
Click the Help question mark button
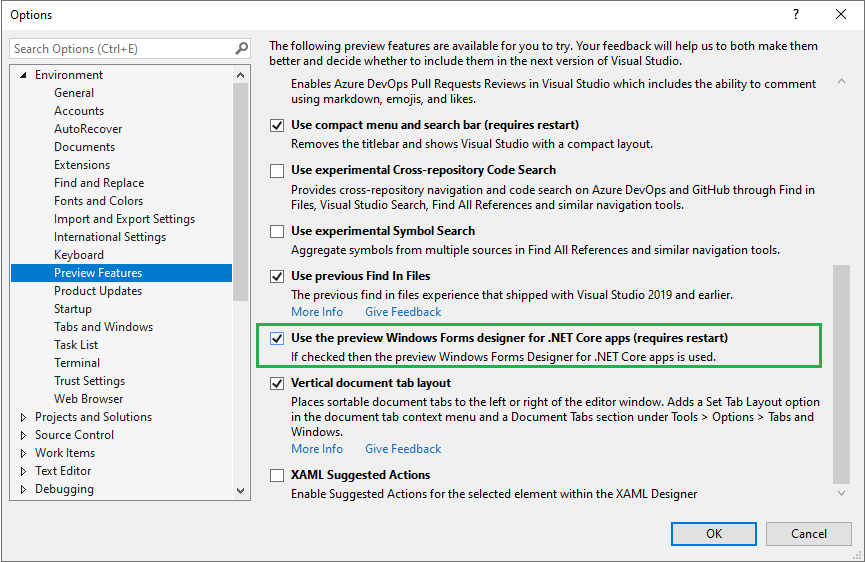coord(796,14)
